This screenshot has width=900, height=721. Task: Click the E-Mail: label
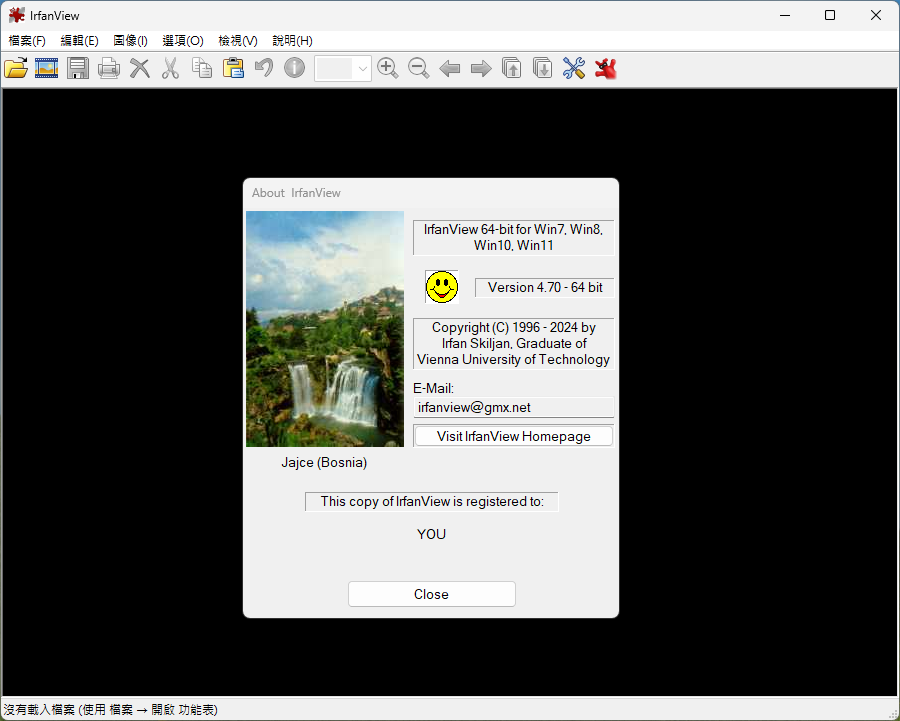[433, 389]
